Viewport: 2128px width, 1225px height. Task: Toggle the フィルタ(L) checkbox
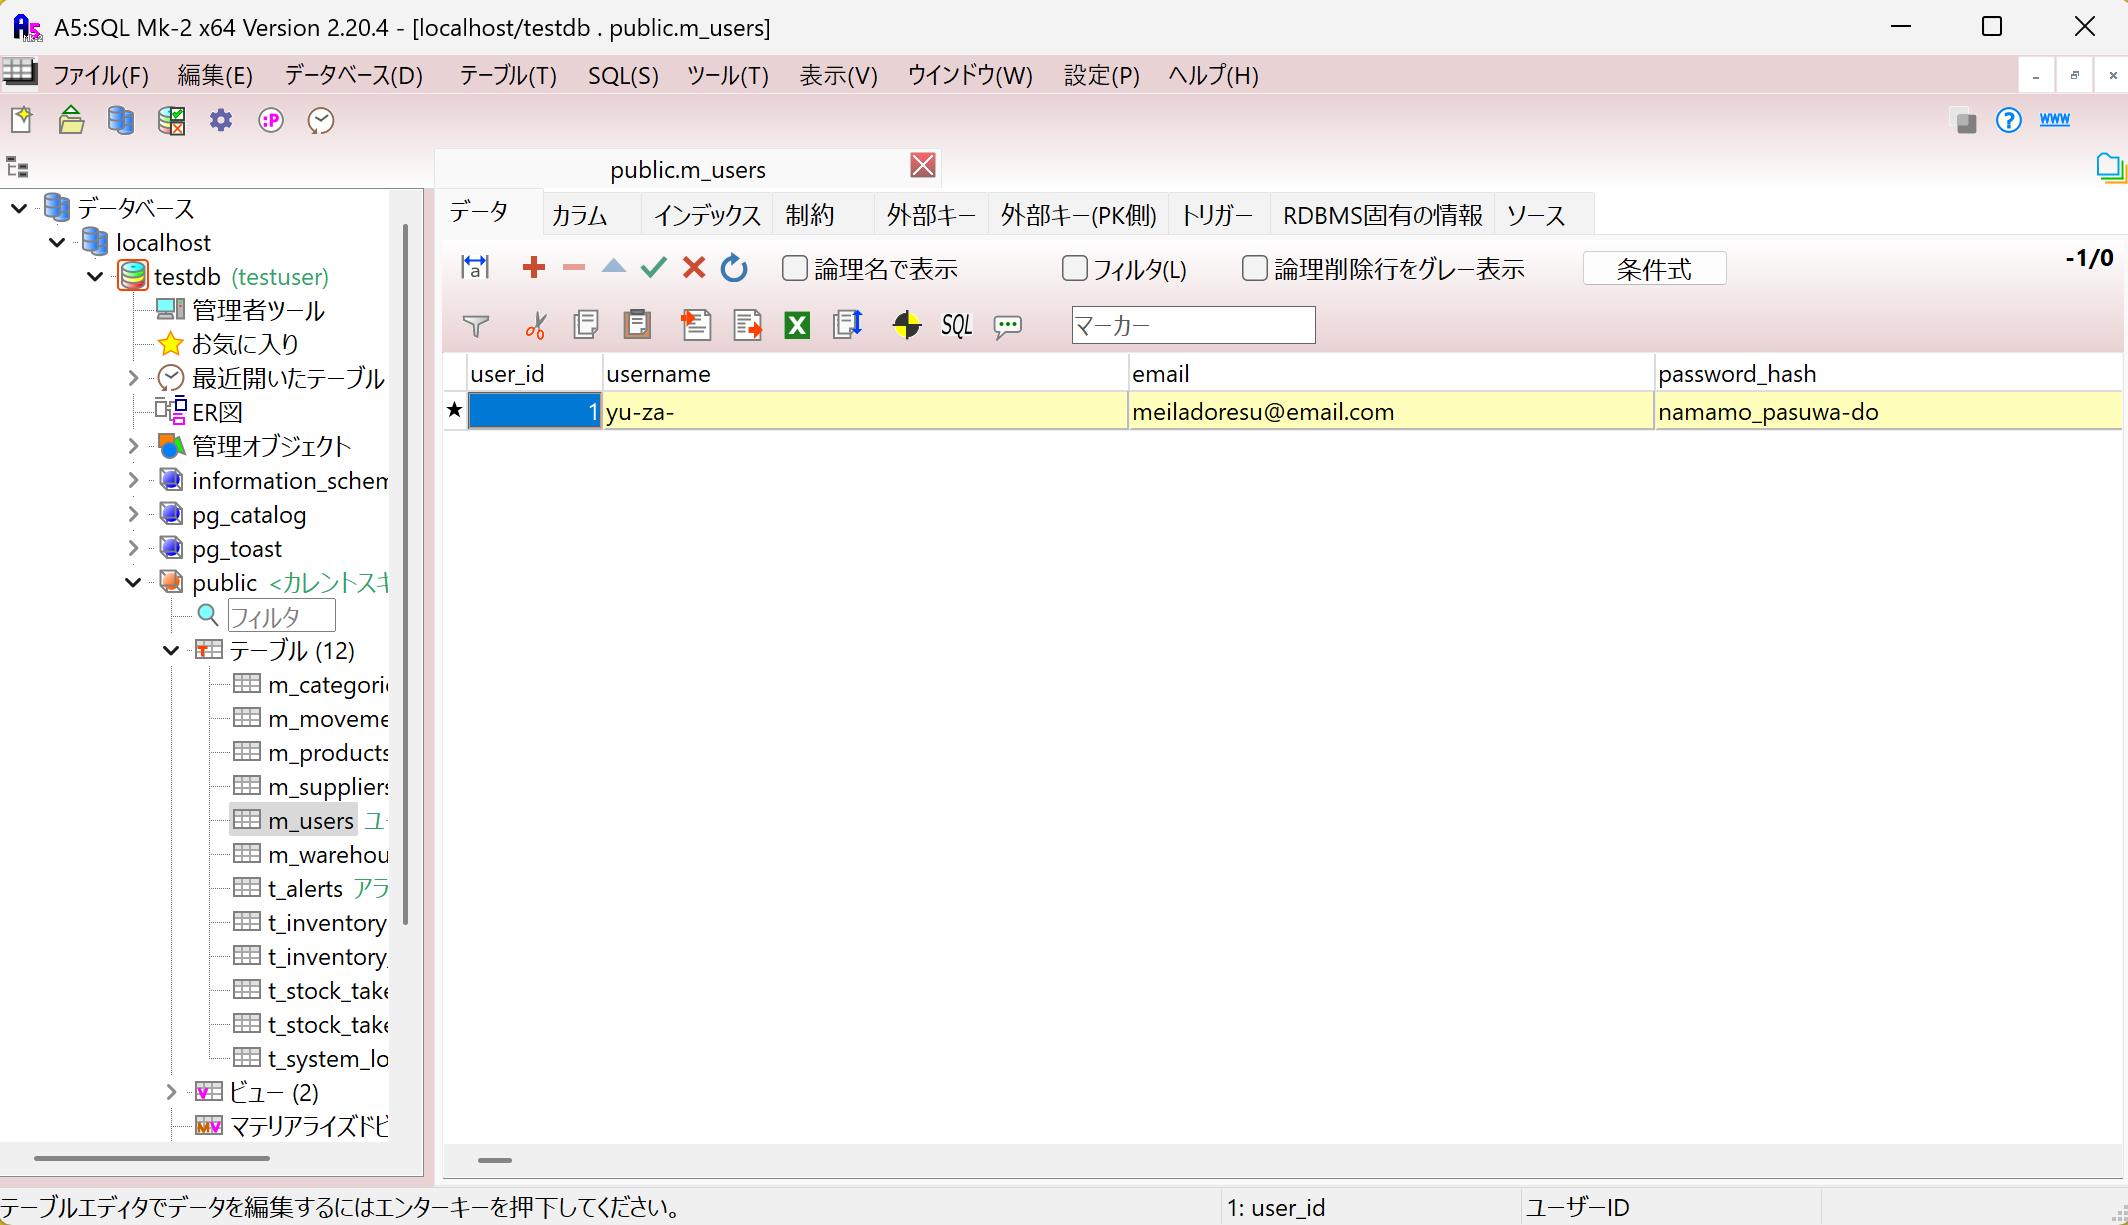(x=1075, y=269)
